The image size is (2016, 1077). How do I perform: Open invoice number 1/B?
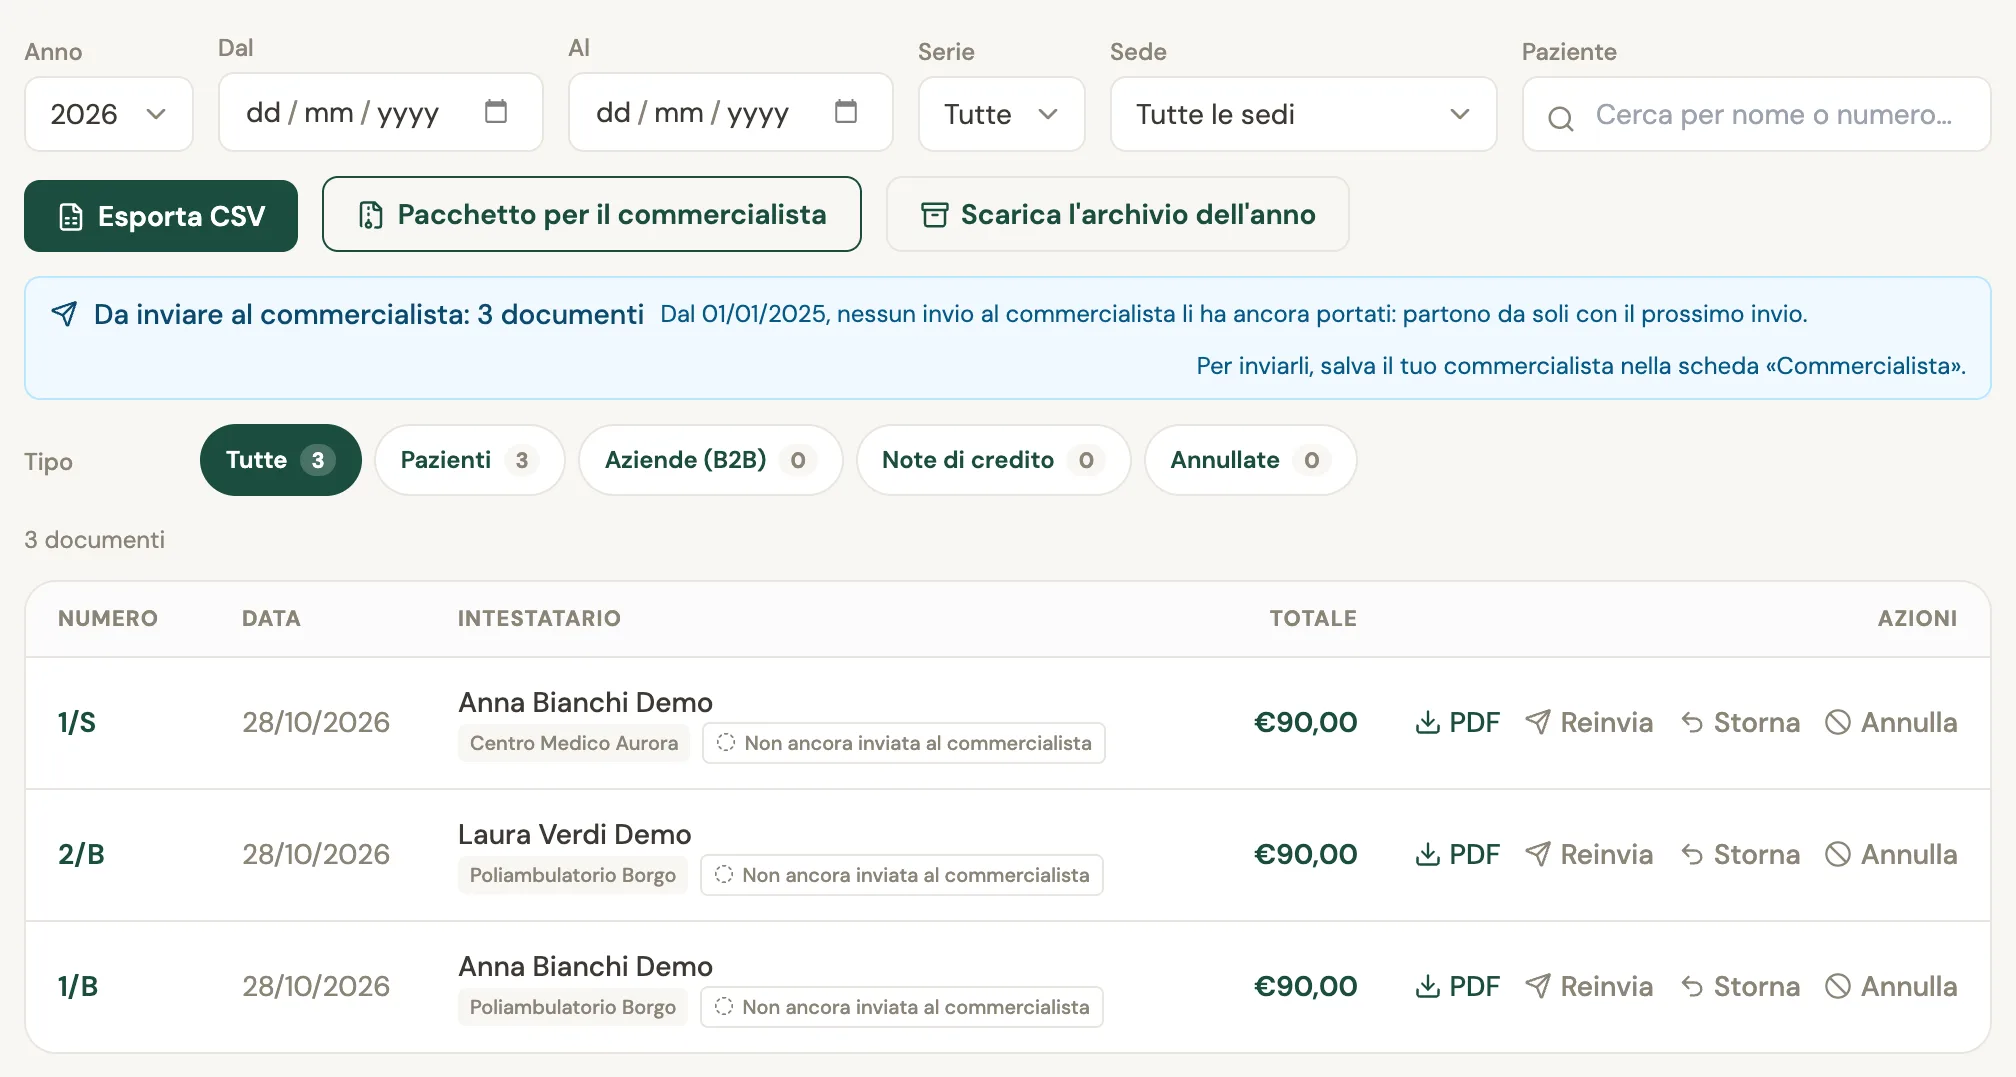pyautogui.click(x=78, y=986)
